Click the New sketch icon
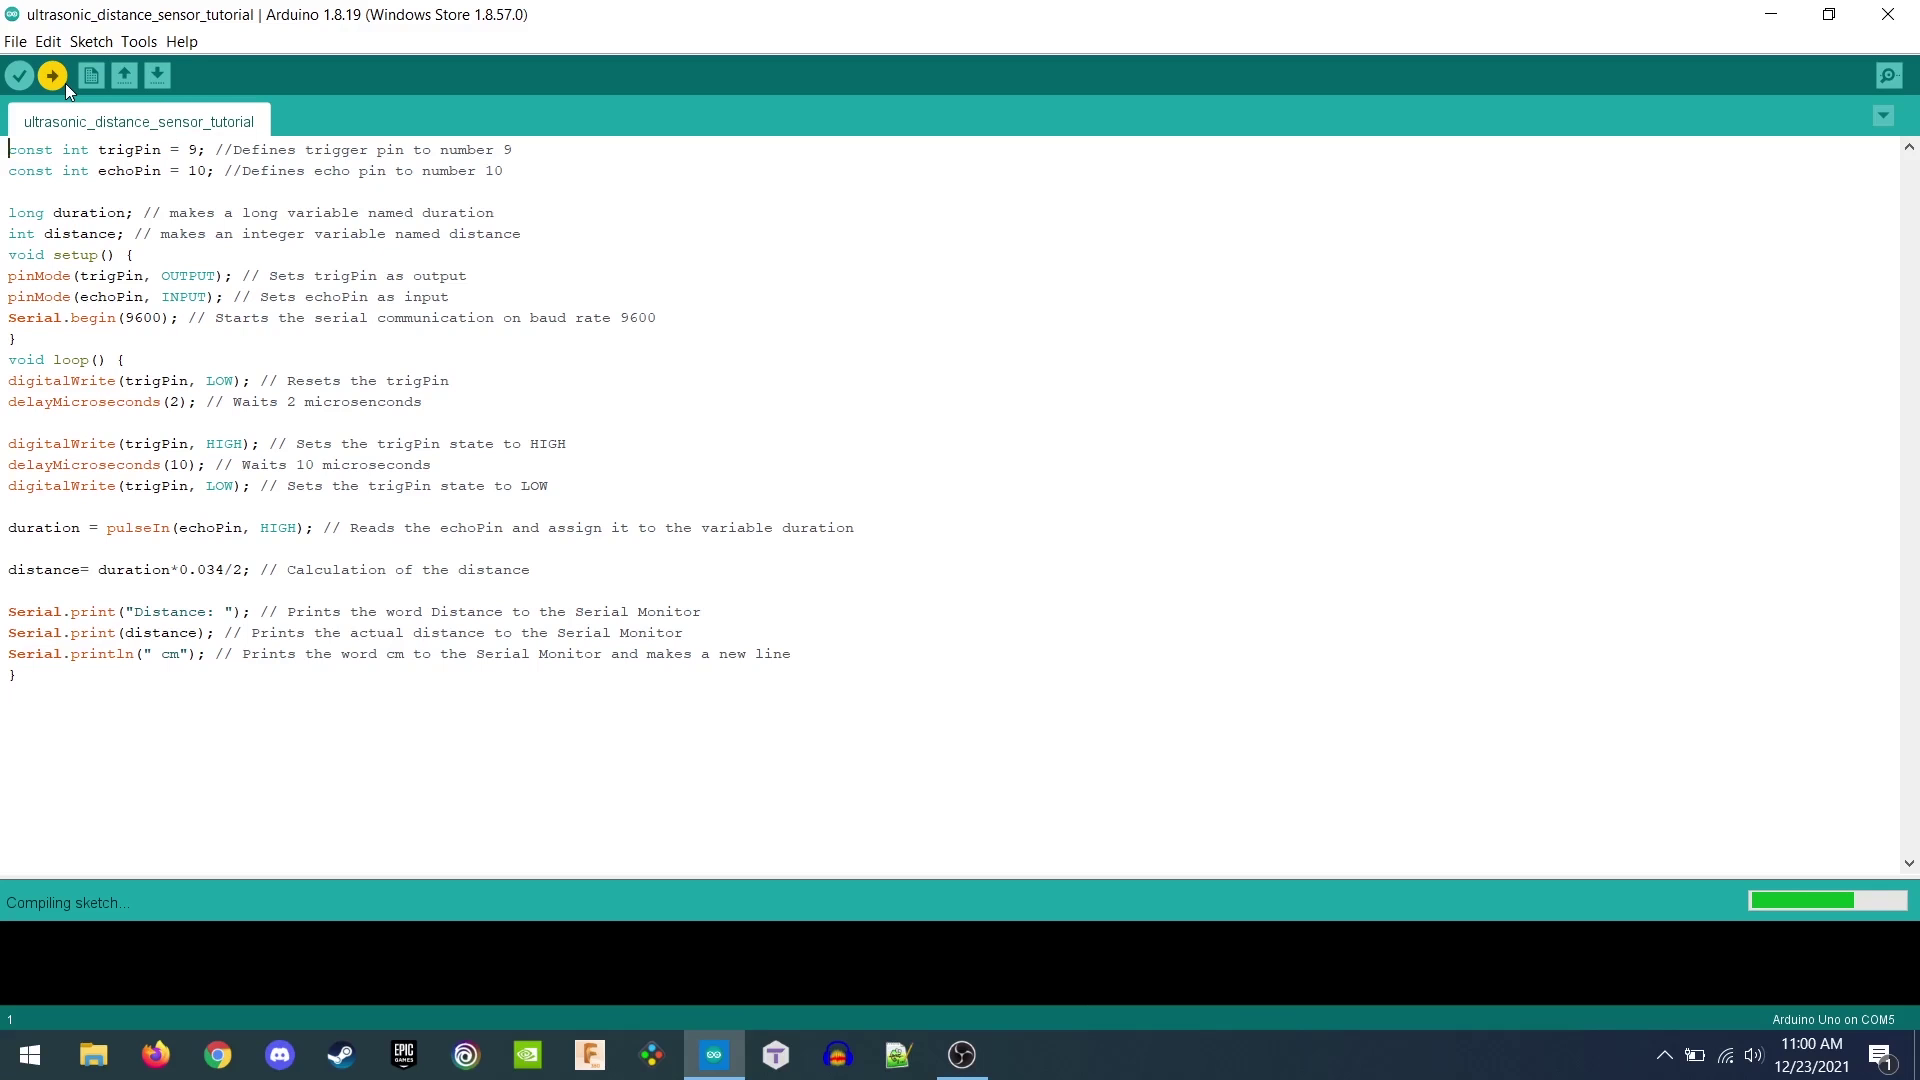Screen dimensions: 1920x1080 90,76
